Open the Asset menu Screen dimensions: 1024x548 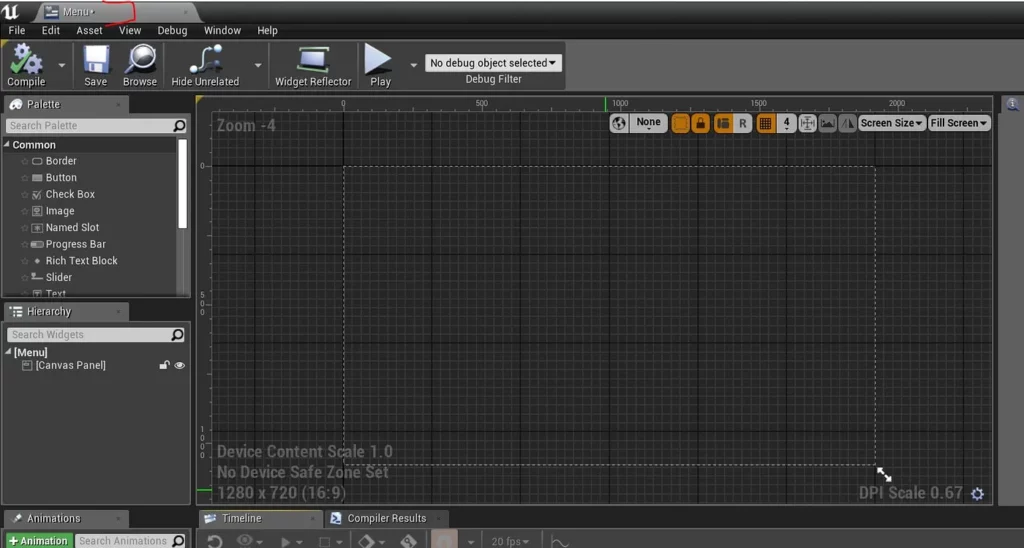click(89, 30)
